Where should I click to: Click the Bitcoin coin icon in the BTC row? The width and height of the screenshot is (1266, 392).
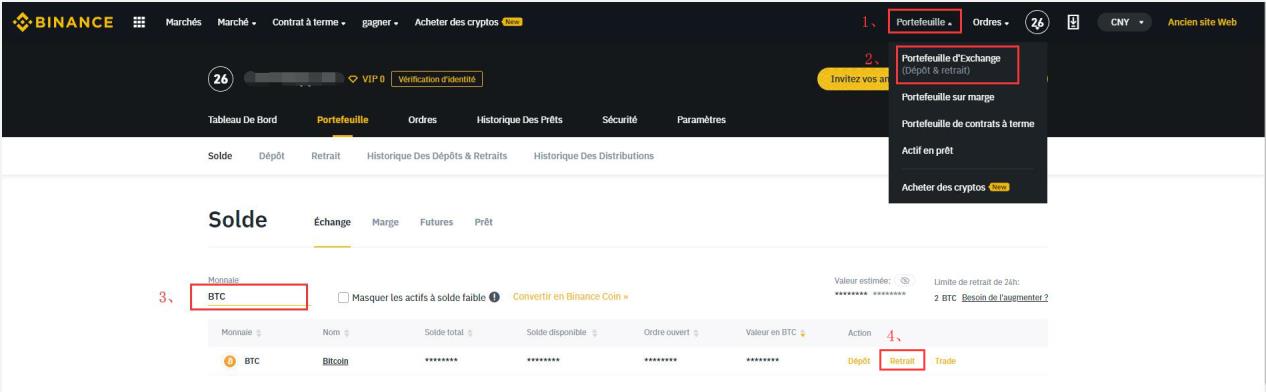231,361
